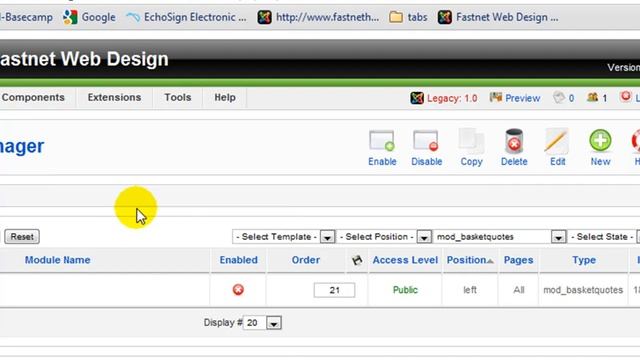Click the order input field showing 21
The width and height of the screenshot is (640, 360).
click(x=334, y=290)
